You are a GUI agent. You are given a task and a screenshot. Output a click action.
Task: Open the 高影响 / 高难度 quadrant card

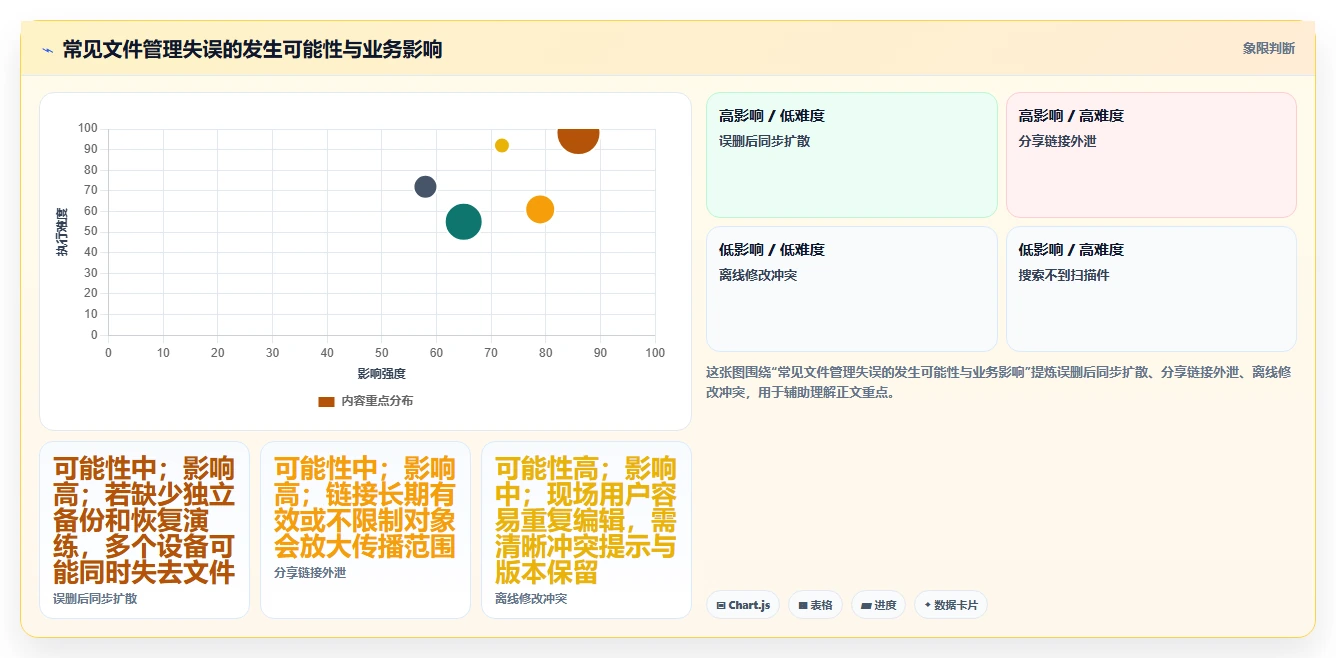click(1151, 155)
